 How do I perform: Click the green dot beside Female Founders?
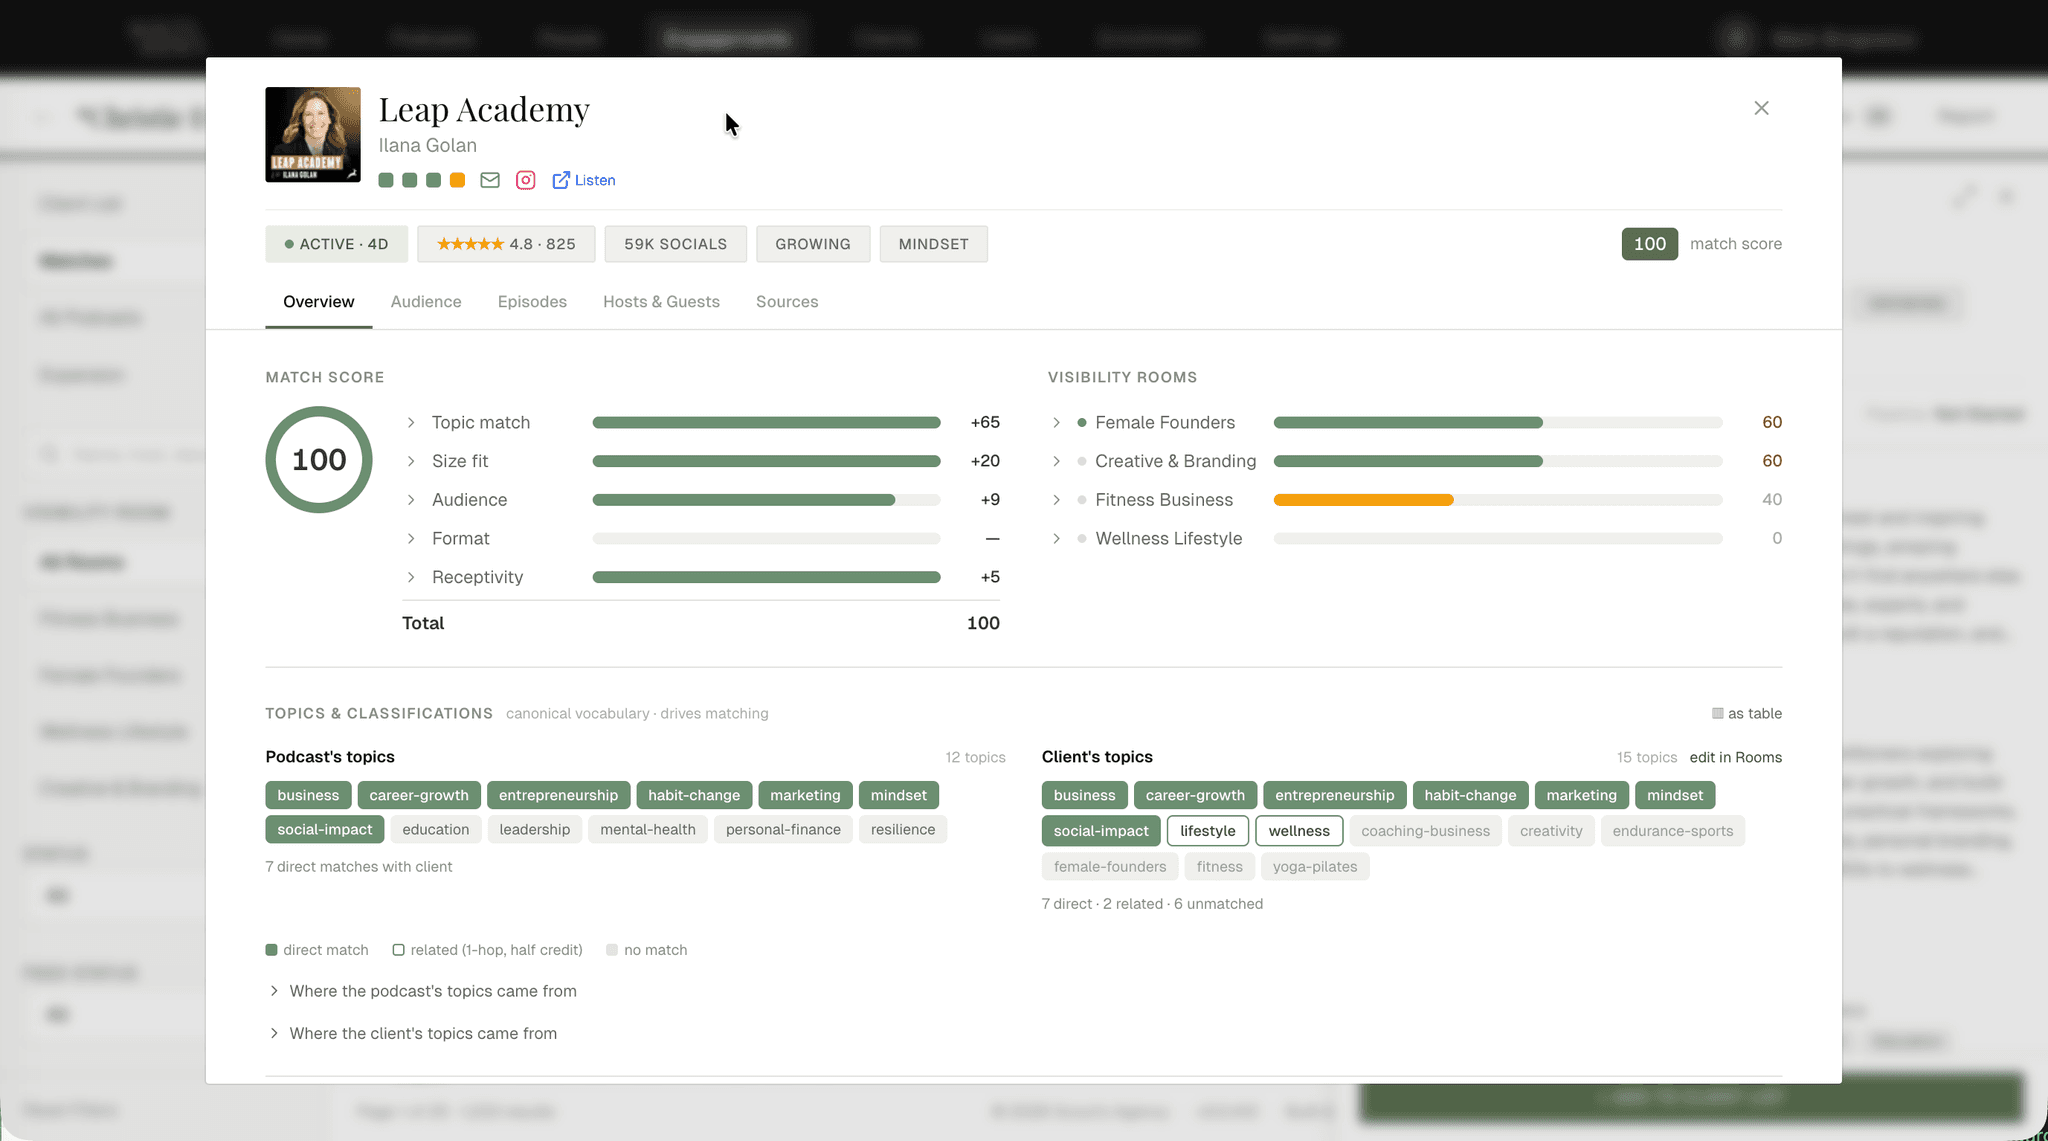coord(1082,423)
